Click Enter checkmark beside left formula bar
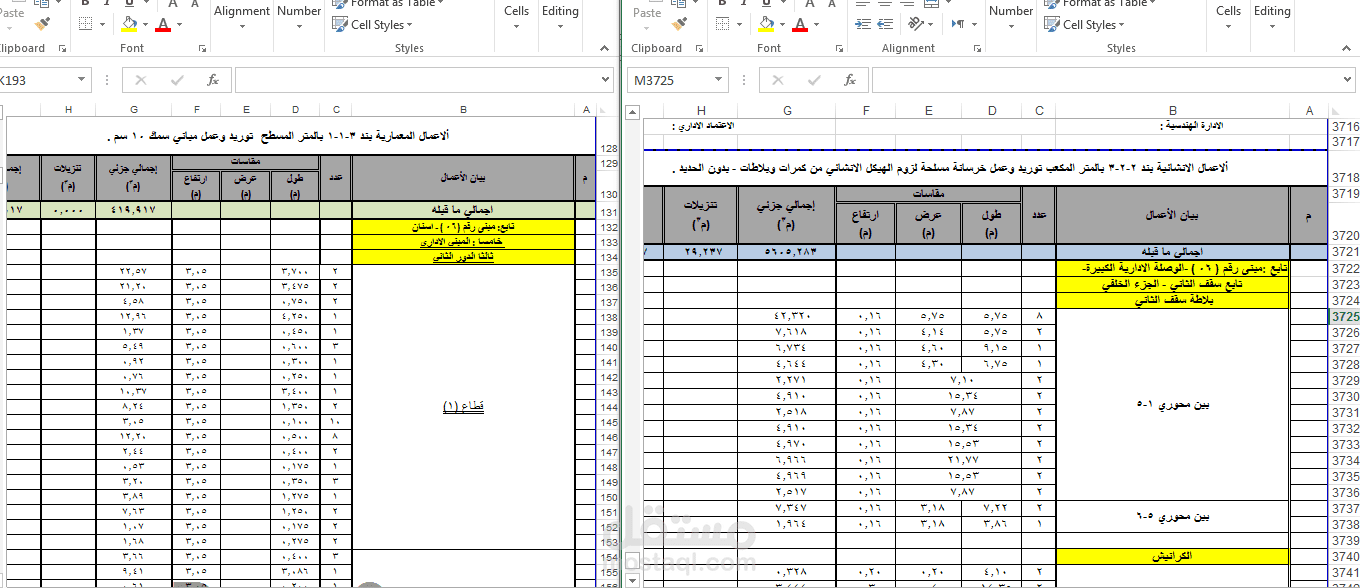 pos(177,80)
